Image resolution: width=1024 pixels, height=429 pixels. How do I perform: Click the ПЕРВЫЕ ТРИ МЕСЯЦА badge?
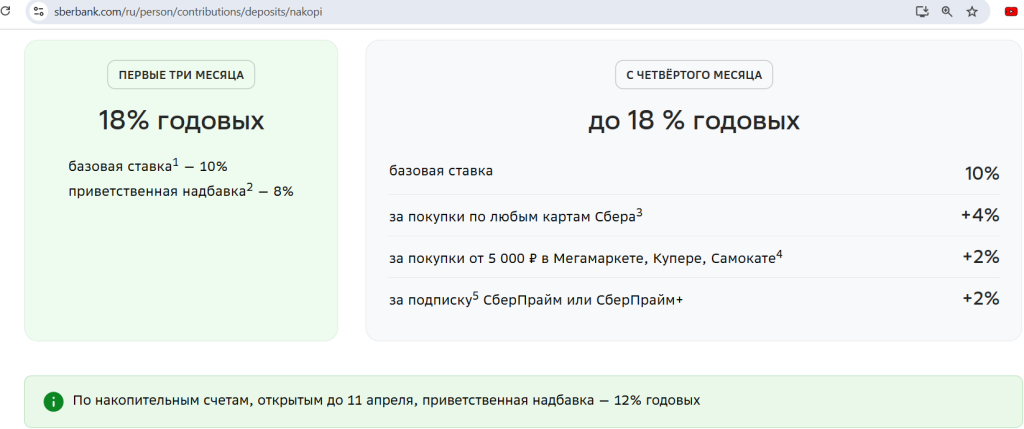181,75
